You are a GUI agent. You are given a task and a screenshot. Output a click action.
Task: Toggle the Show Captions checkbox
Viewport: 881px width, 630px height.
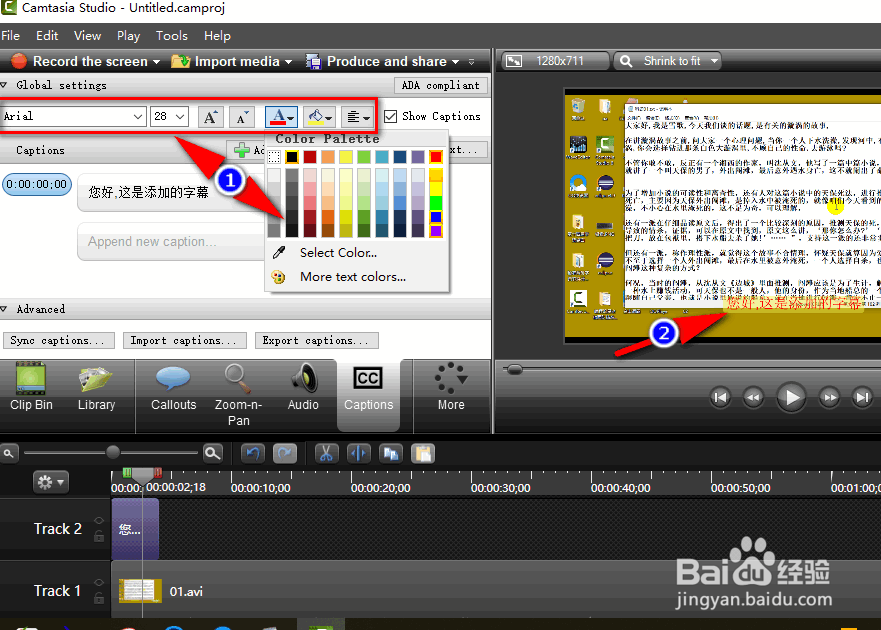pos(390,116)
